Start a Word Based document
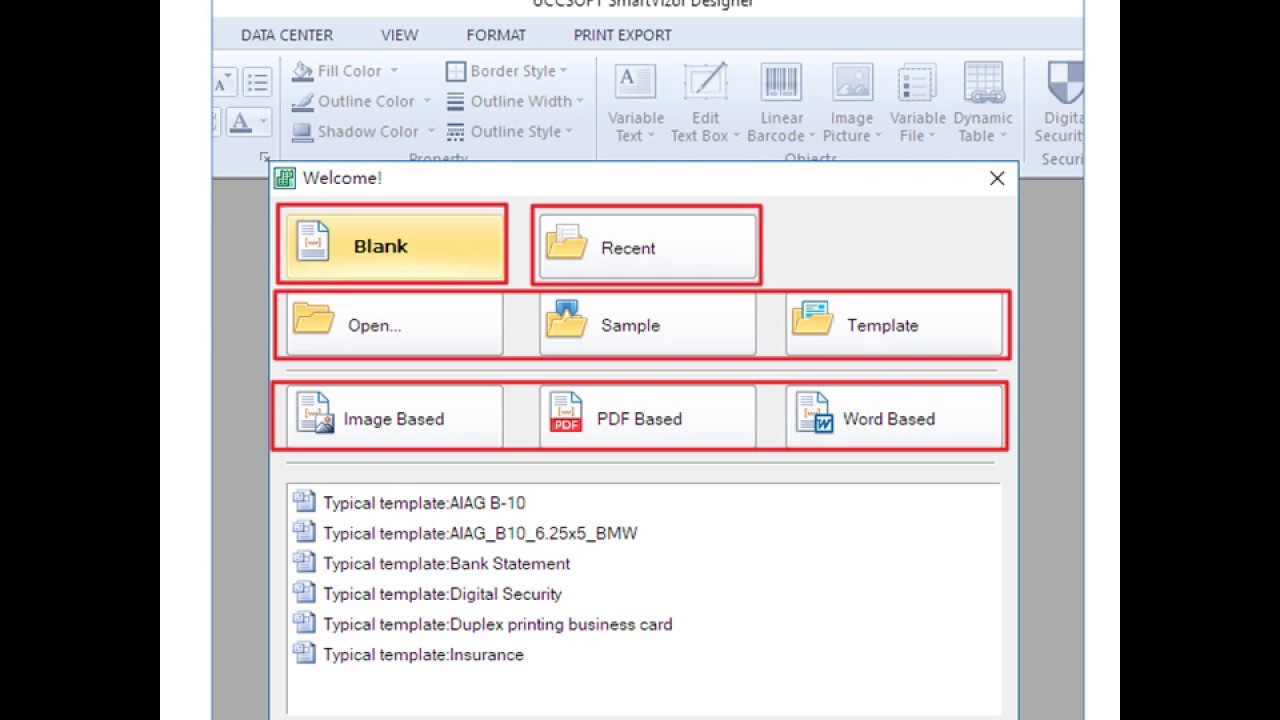 pyautogui.click(x=894, y=418)
